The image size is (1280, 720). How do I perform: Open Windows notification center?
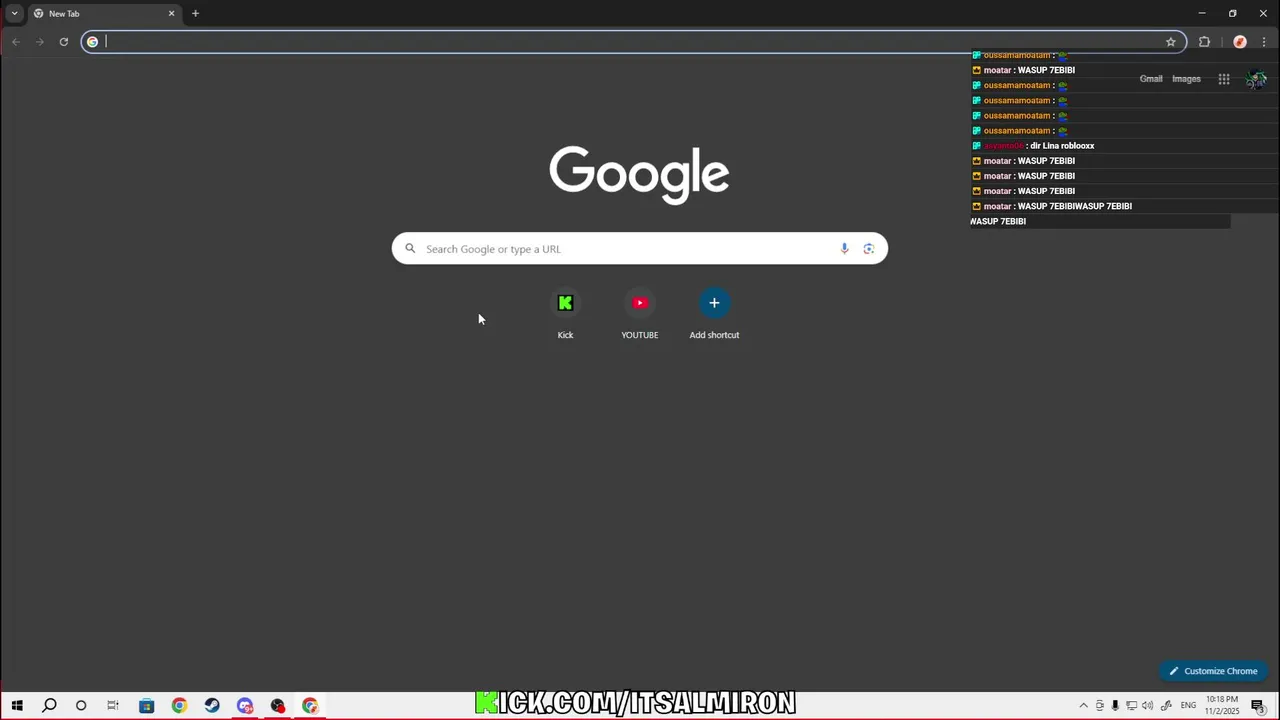[1258, 706]
